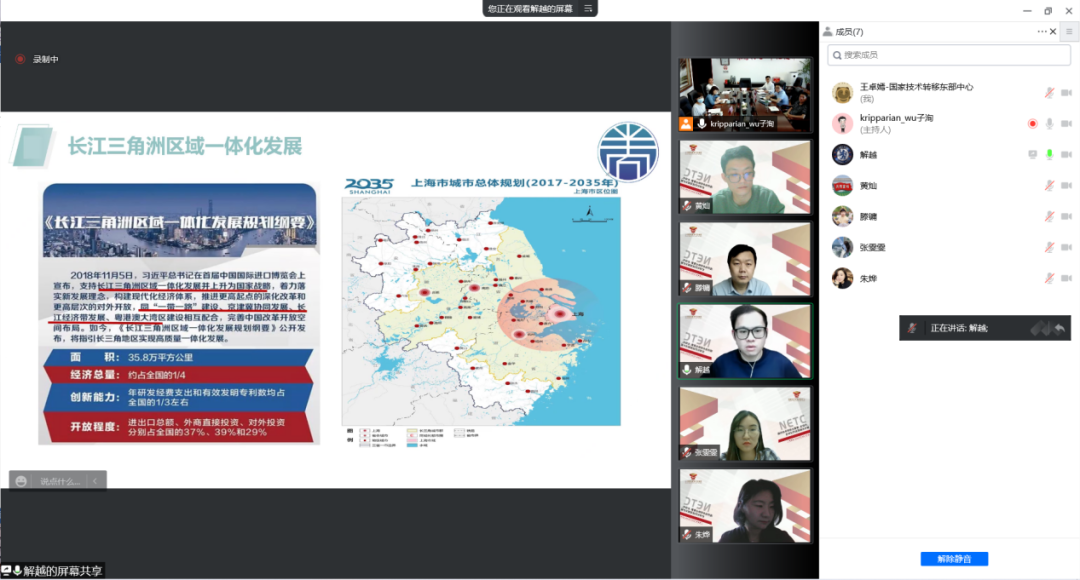Viewport: 1080px width, 580px height.
Task: Open the ... more options menu in members panel
Action: click(x=1040, y=31)
